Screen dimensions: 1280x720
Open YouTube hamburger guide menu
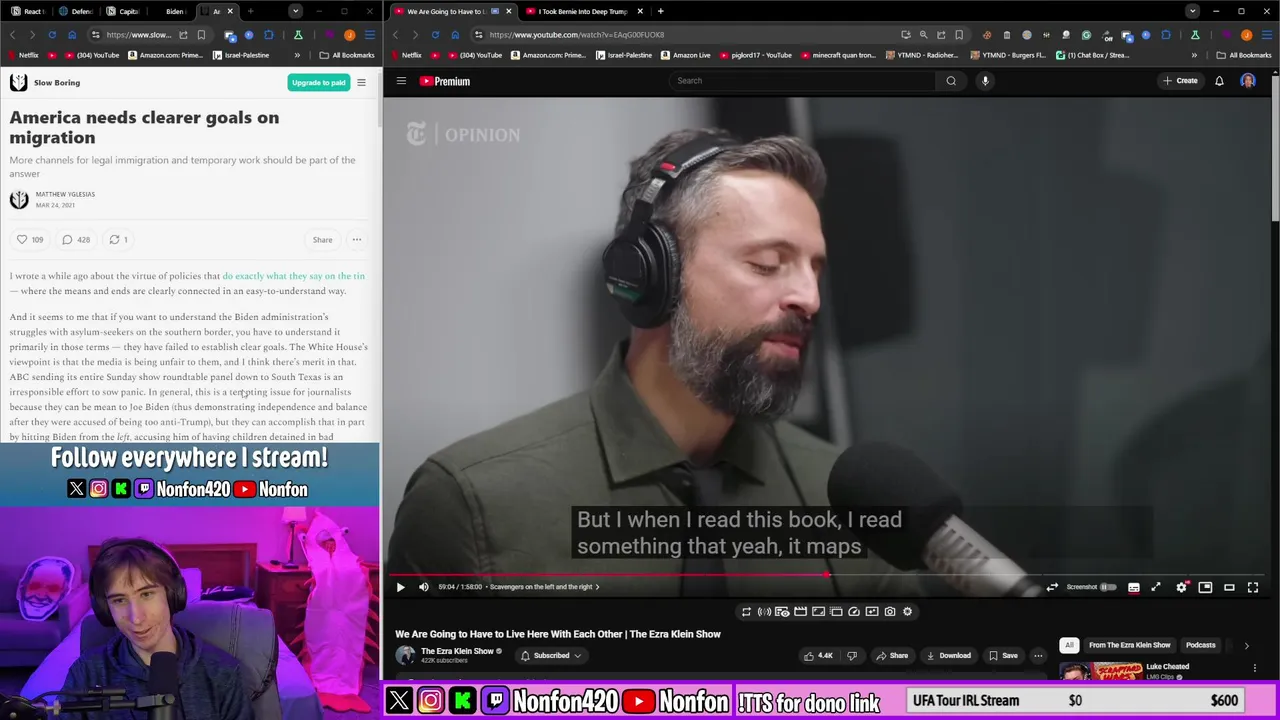401,81
